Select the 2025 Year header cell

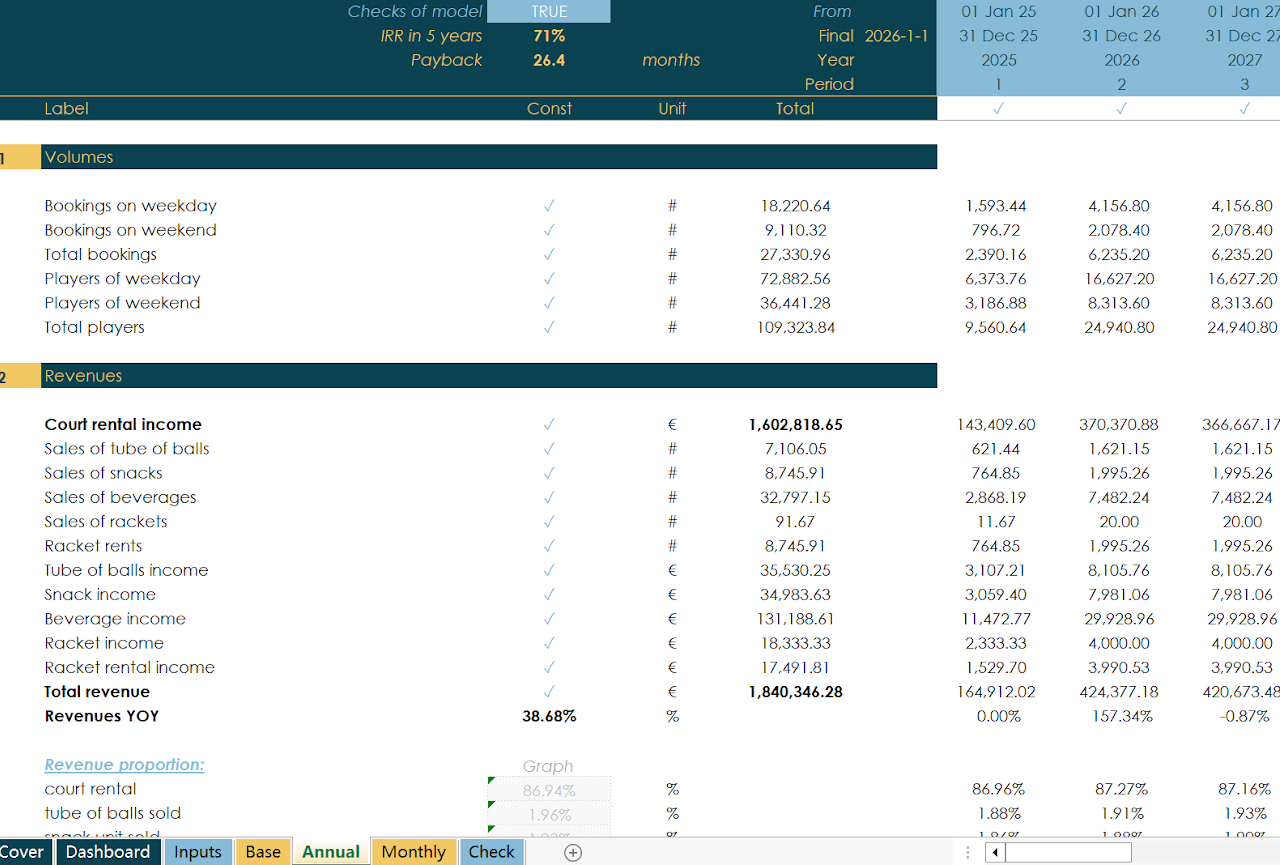point(998,60)
